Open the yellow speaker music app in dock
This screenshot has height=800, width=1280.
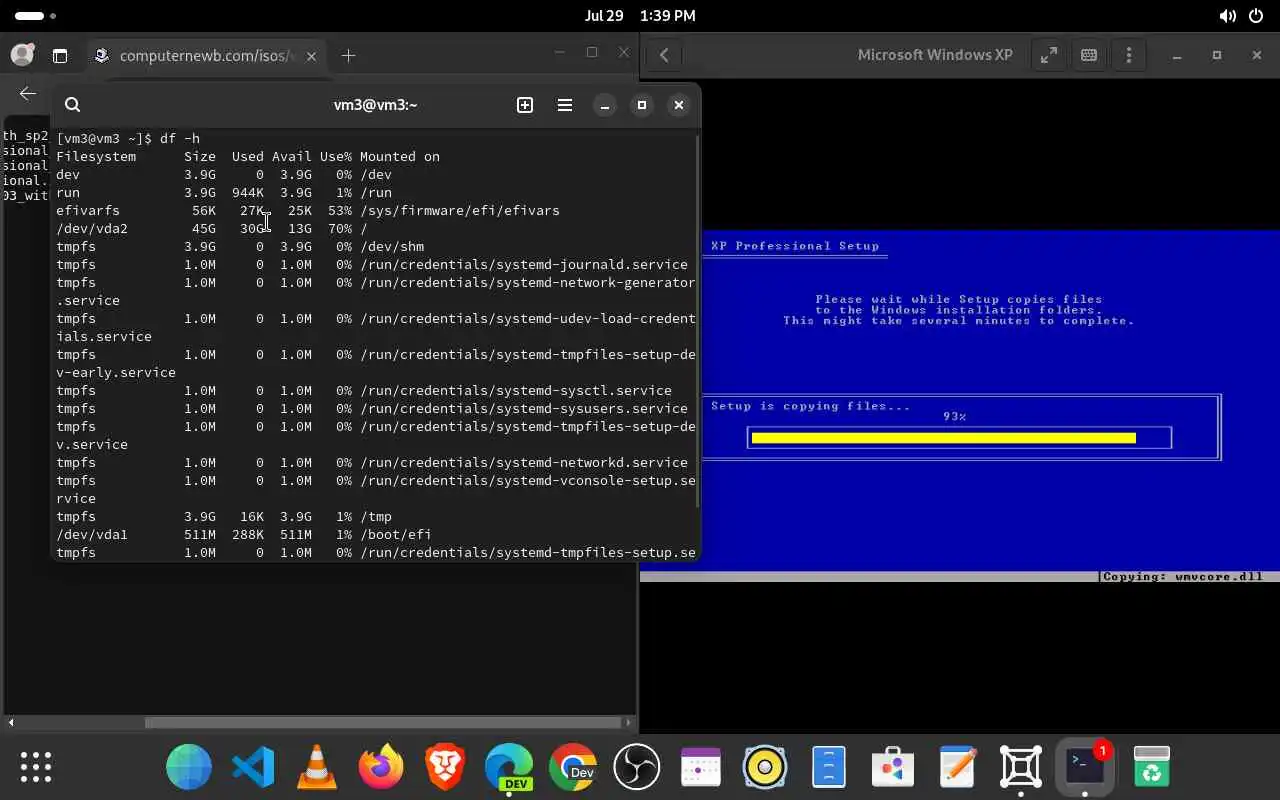click(x=765, y=767)
